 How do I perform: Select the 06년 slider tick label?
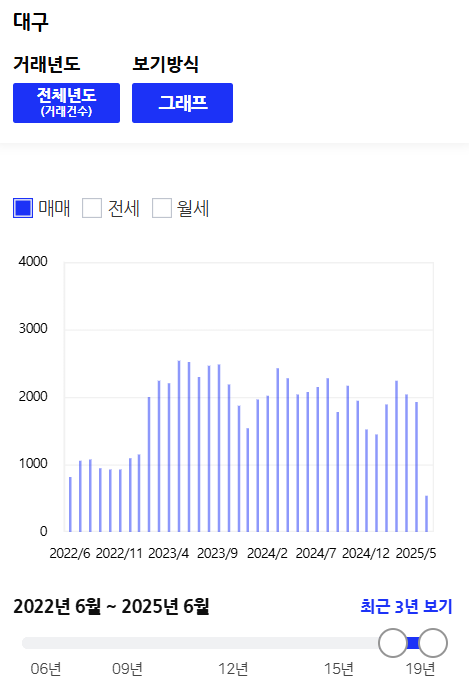pyautogui.click(x=46, y=669)
